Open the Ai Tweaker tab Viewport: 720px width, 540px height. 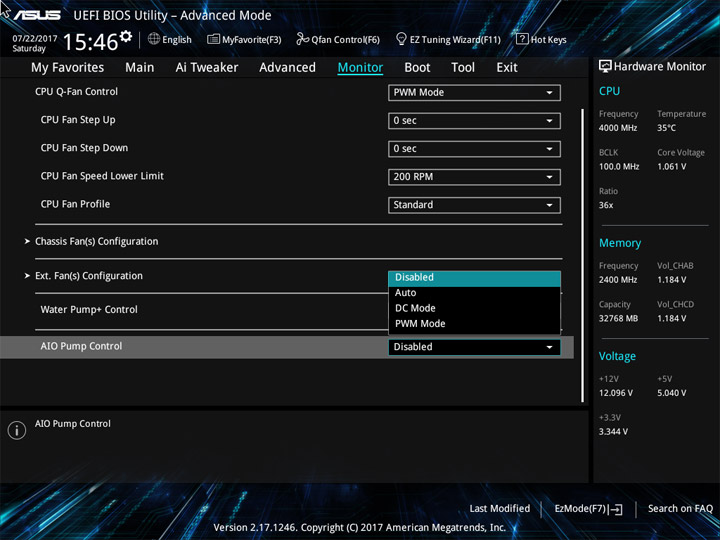(x=207, y=68)
